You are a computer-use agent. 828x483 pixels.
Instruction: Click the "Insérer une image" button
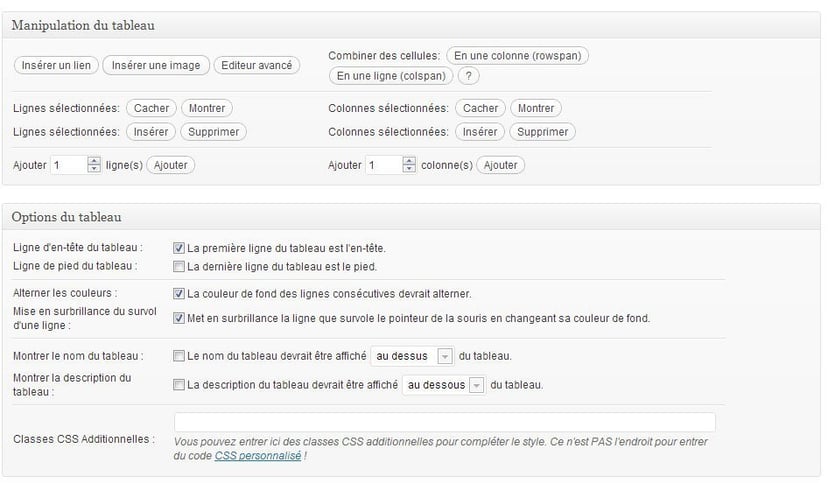tap(155, 65)
